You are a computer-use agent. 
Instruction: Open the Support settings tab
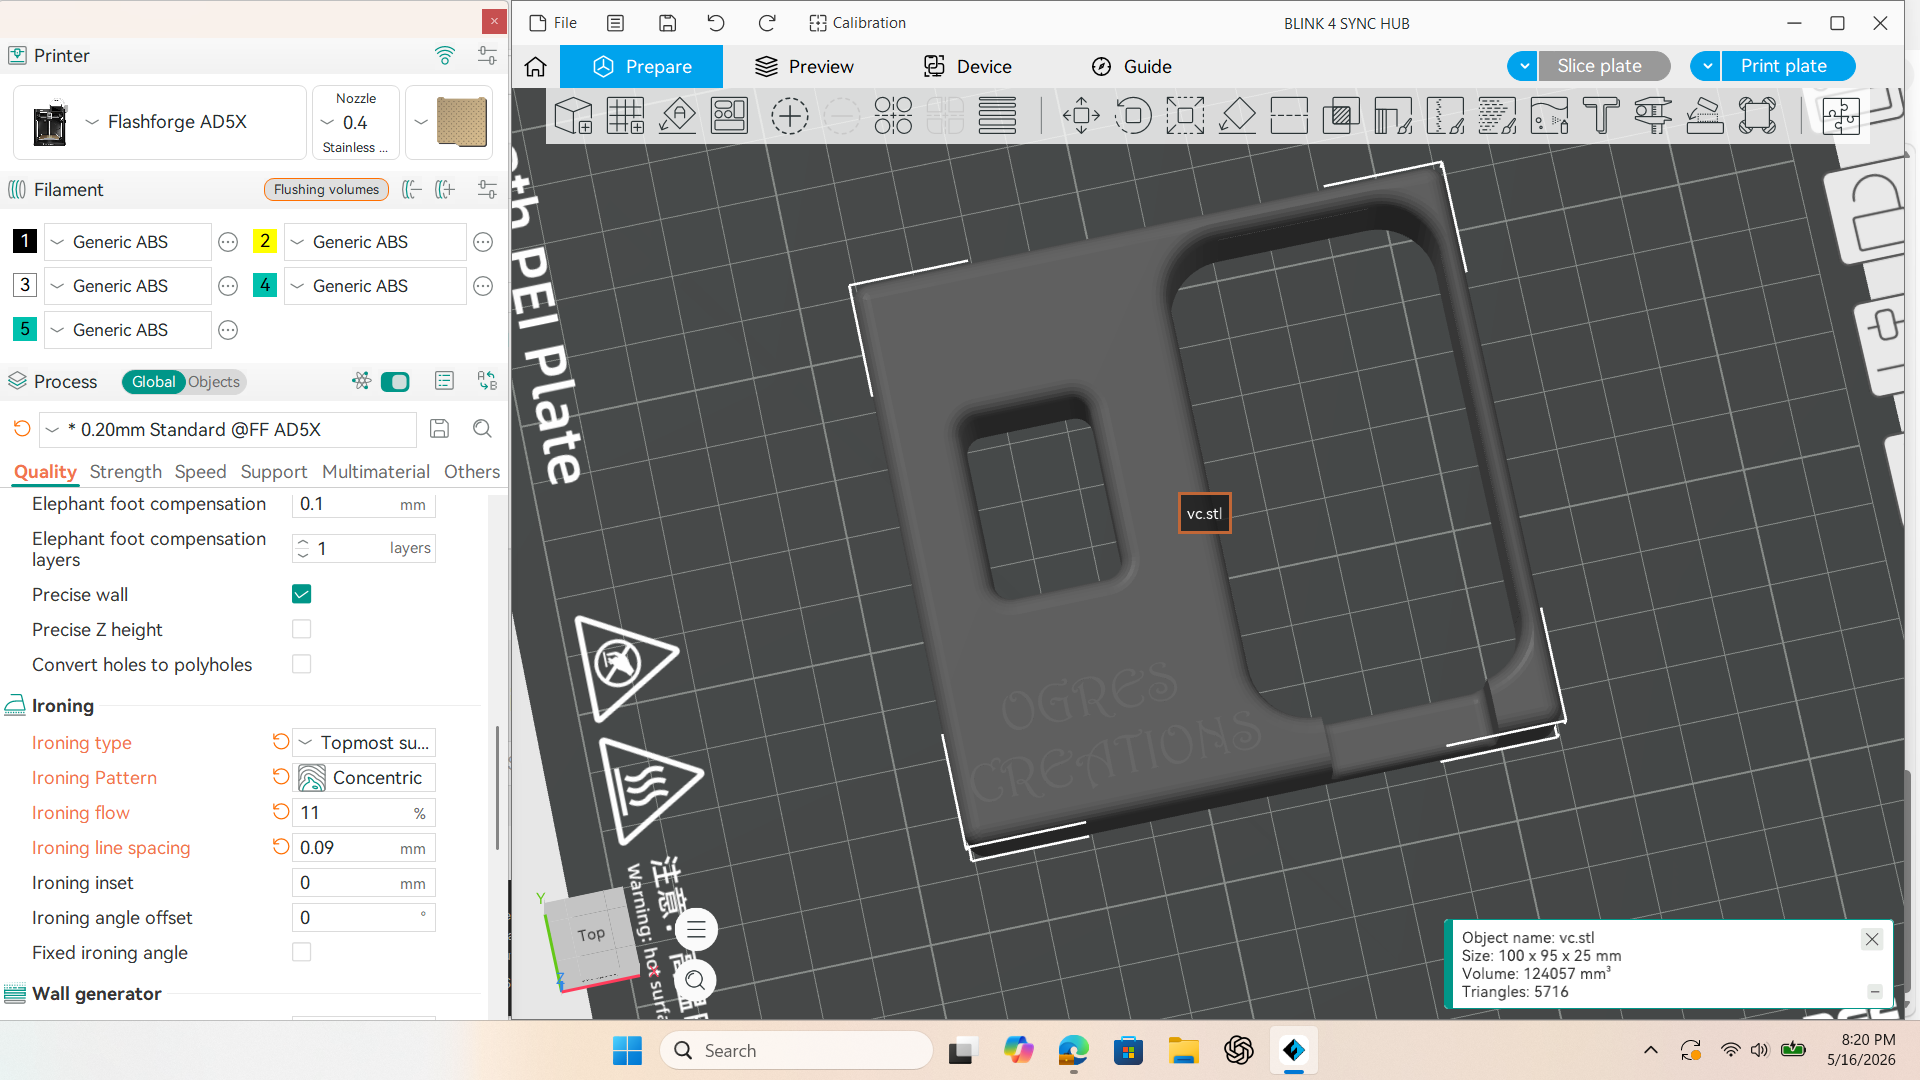[274, 472]
